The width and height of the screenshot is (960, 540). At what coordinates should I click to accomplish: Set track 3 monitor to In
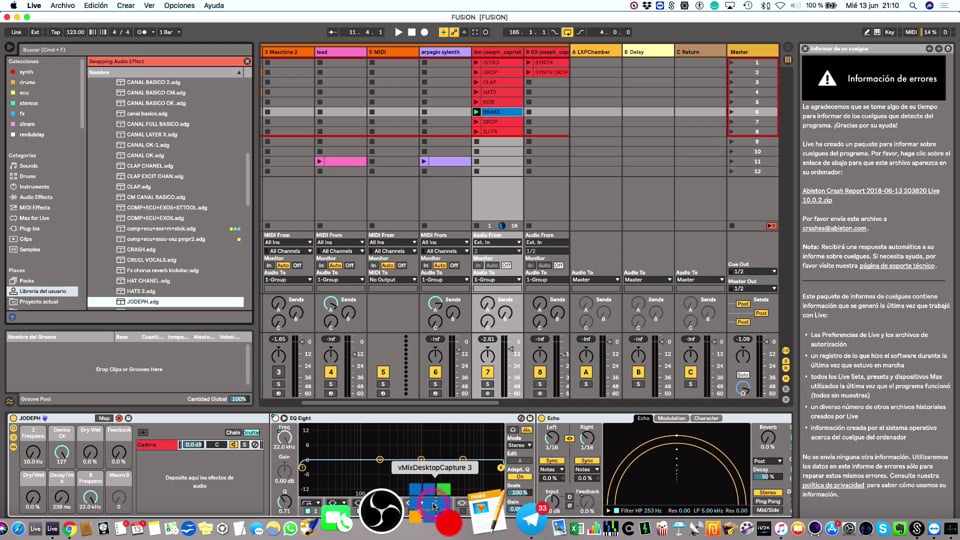[x=269, y=265]
